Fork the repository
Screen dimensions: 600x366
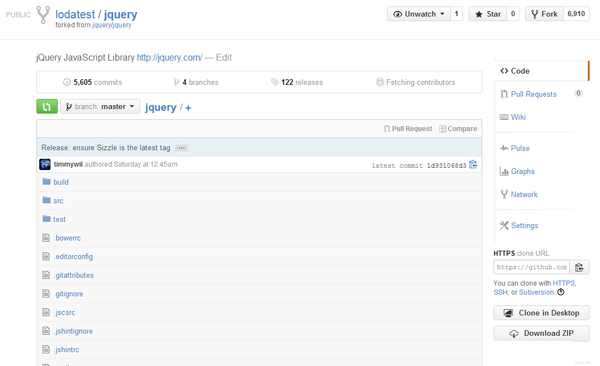pos(544,14)
